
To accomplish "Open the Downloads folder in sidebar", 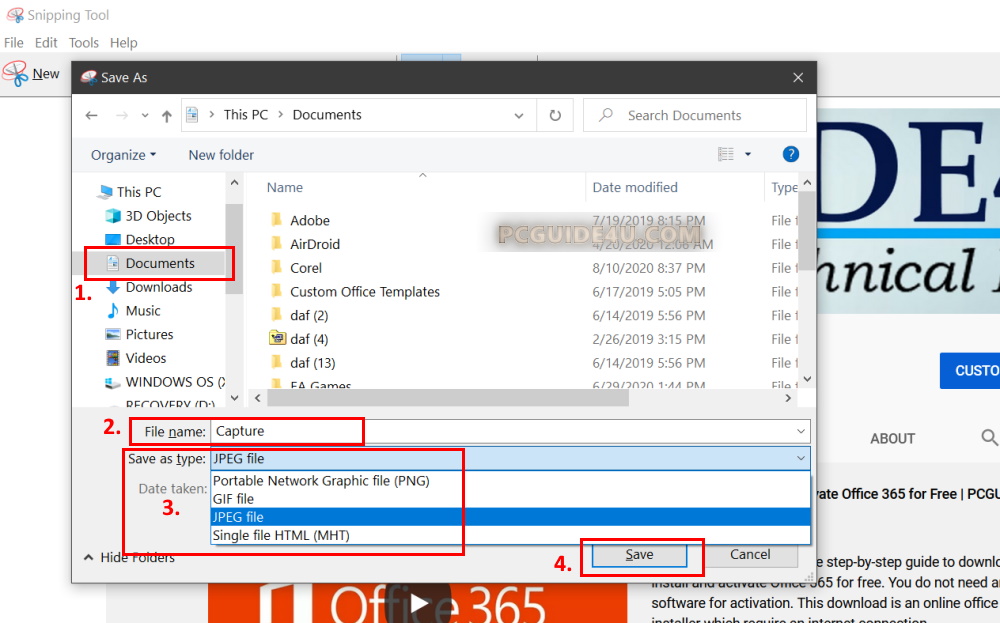I will pos(158,287).
